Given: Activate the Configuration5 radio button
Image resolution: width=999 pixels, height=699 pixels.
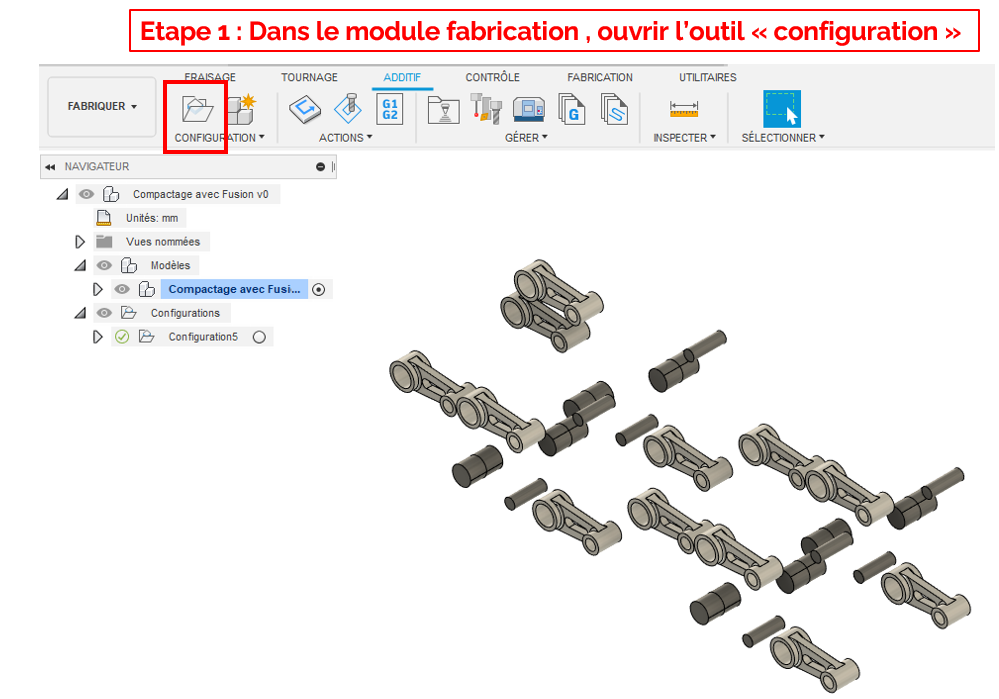Looking at the screenshot, I should tap(259, 337).
